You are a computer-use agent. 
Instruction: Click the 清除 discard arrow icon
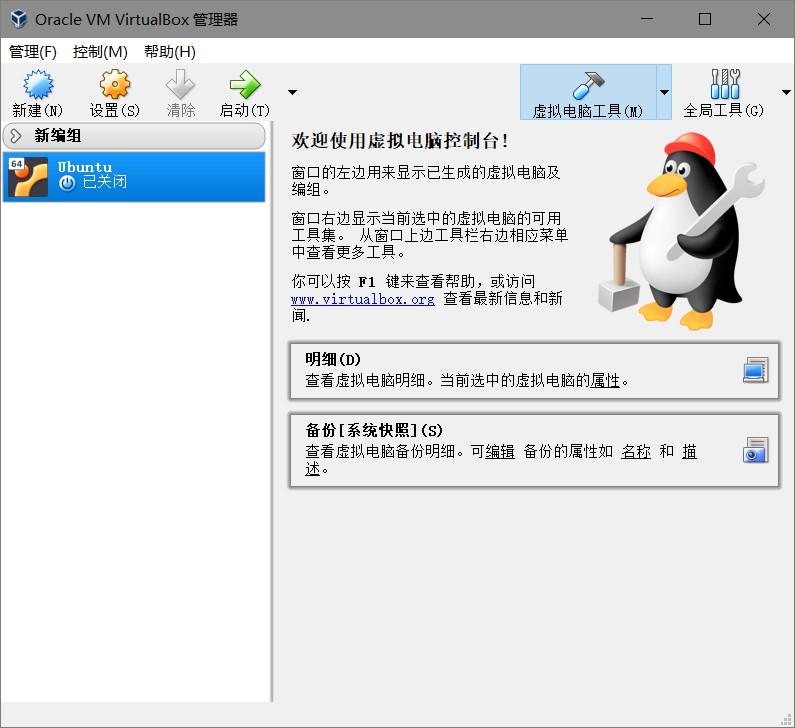tap(180, 84)
